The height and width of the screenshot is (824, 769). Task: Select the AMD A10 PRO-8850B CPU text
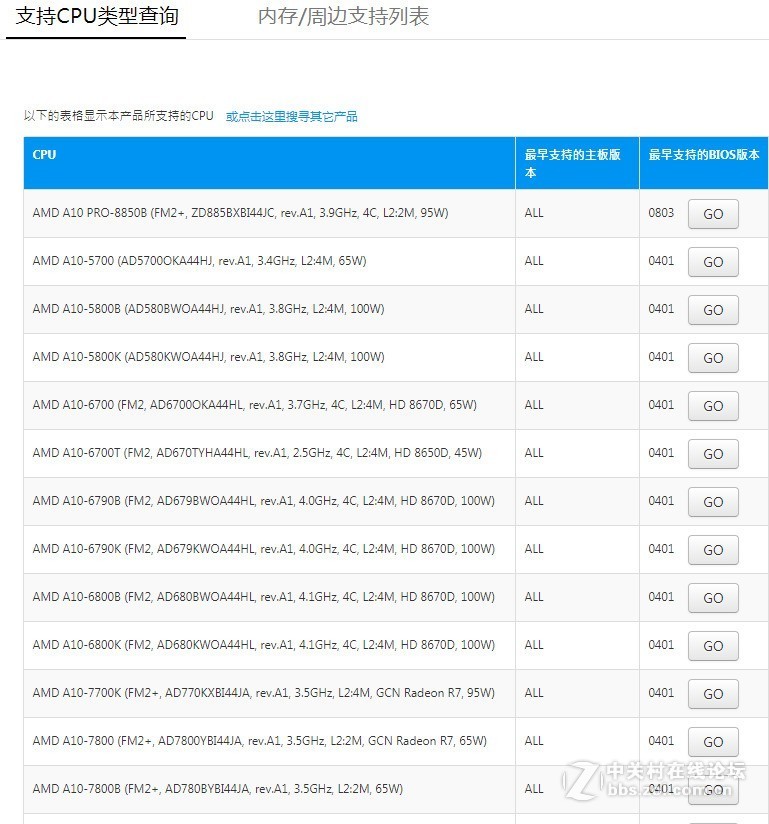240,213
